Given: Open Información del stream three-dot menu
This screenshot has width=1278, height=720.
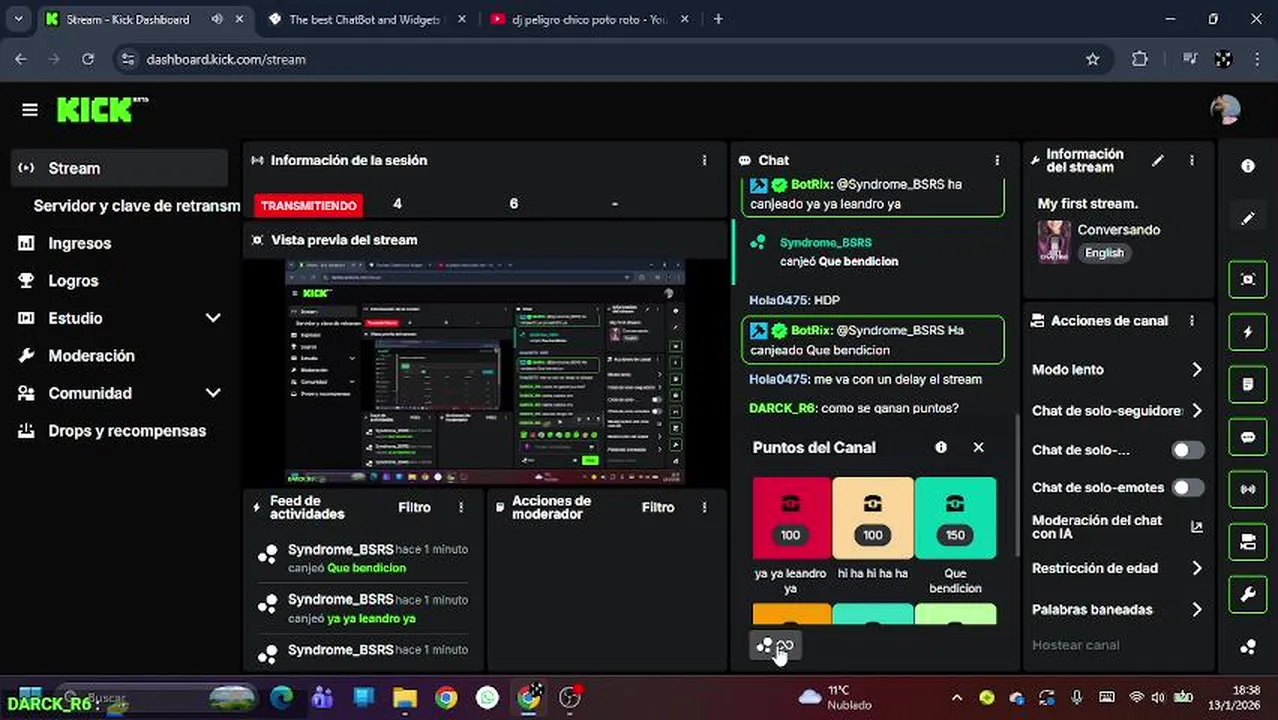Looking at the screenshot, I should coord(1191,160).
